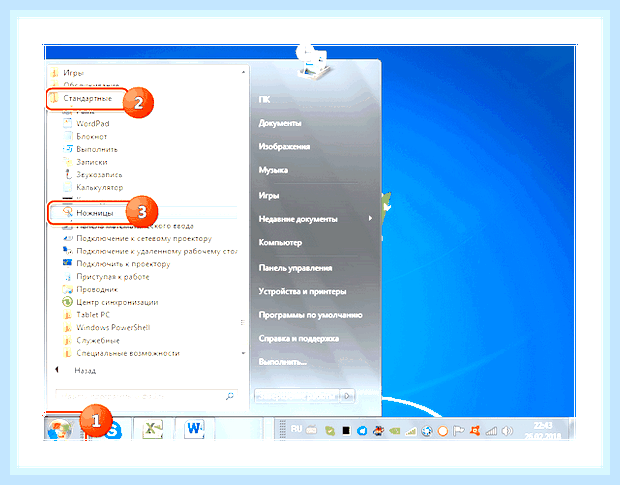Click the Выполнить run icon in the list
Screen dimensions: 620x485
(68, 149)
